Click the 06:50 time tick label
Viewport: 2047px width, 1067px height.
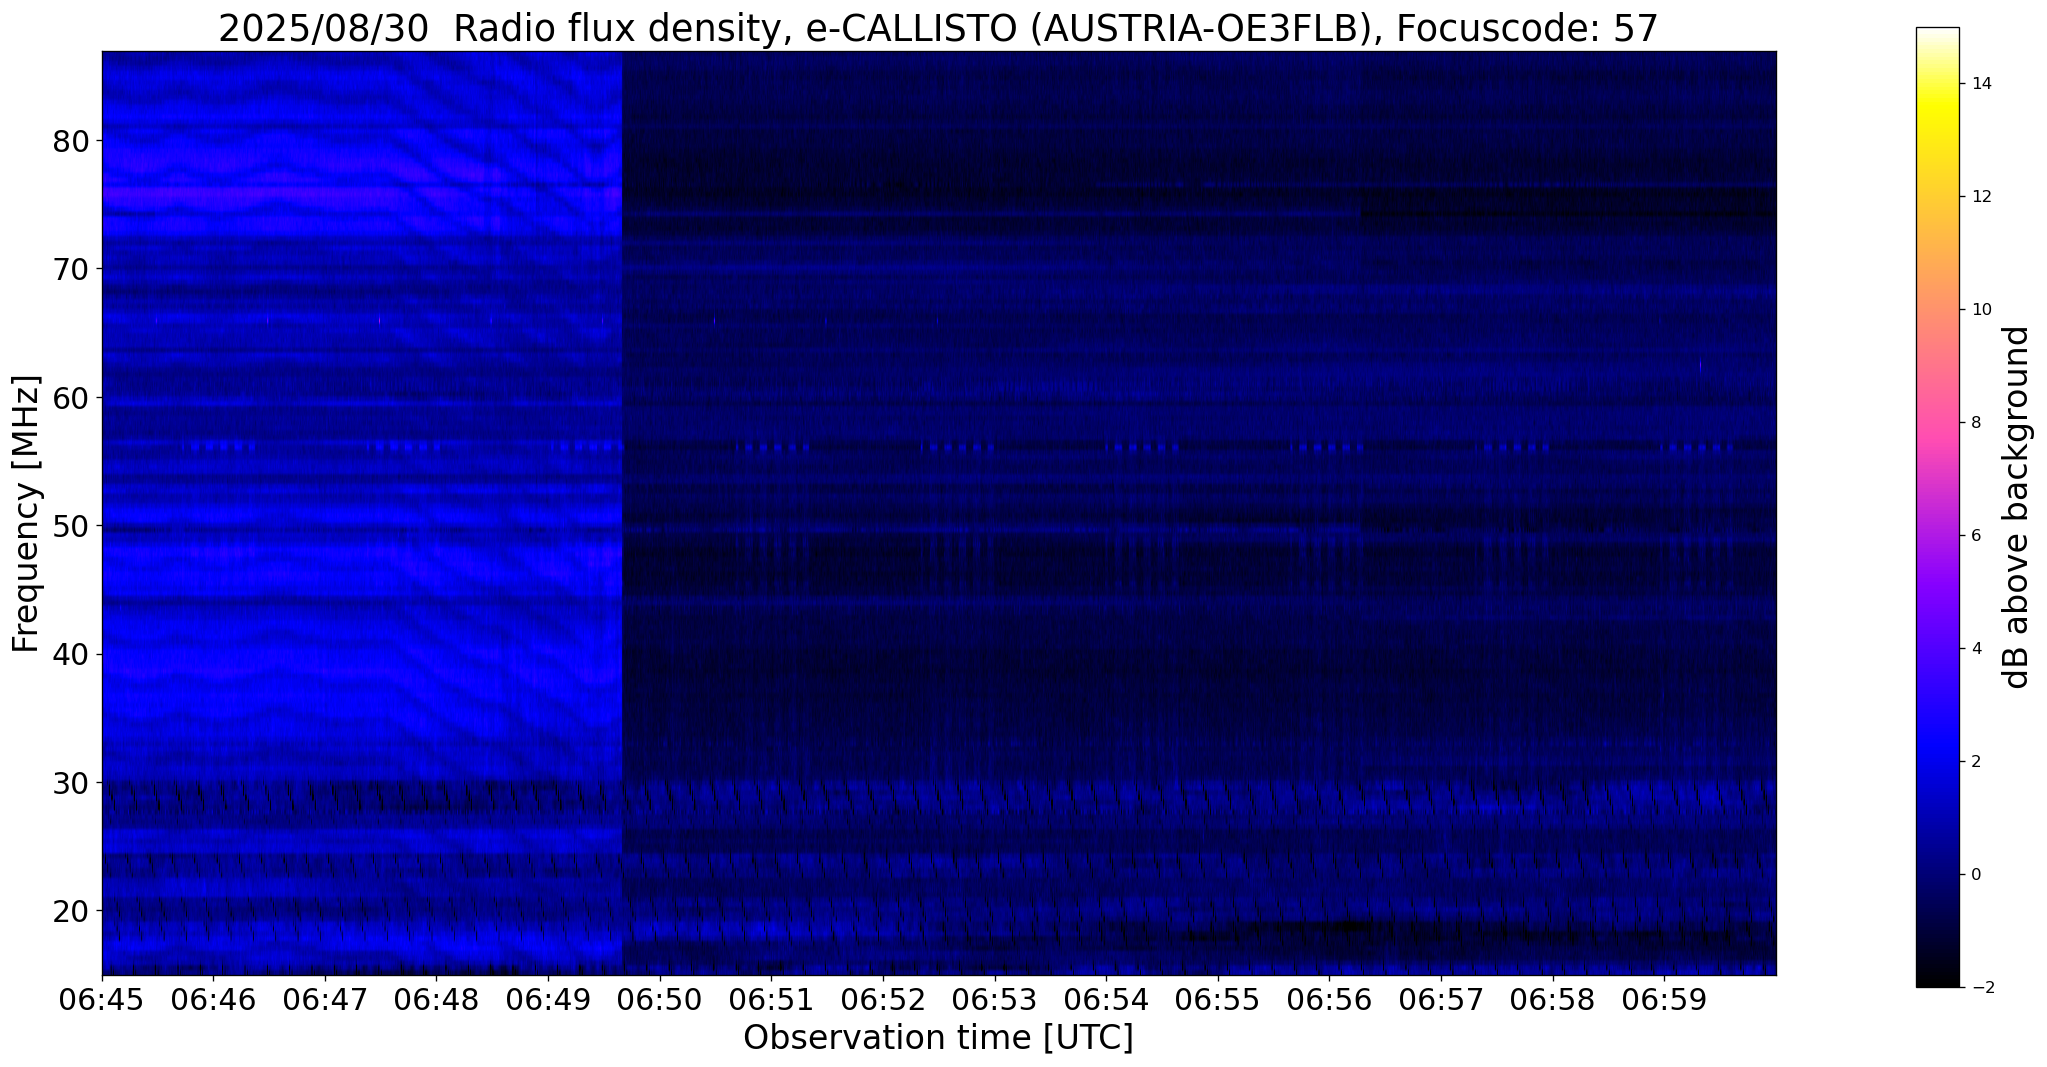click(x=660, y=1000)
